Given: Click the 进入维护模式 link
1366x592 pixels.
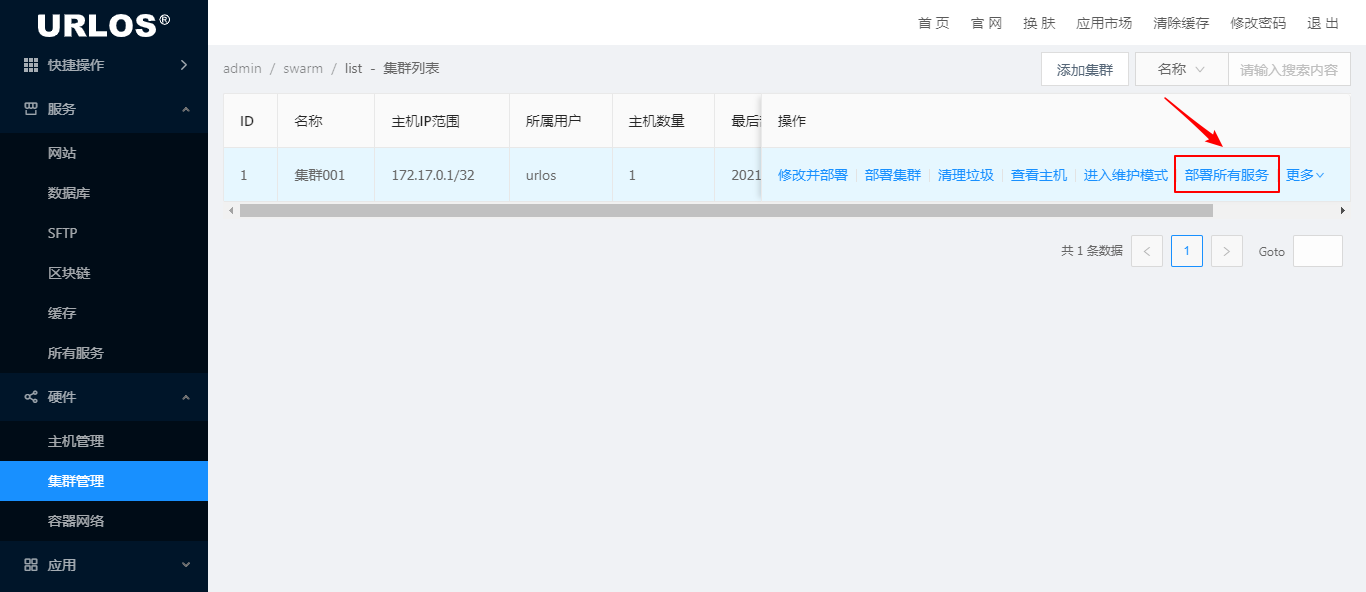Looking at the screenshot, I should click(x=1126, y=175).
